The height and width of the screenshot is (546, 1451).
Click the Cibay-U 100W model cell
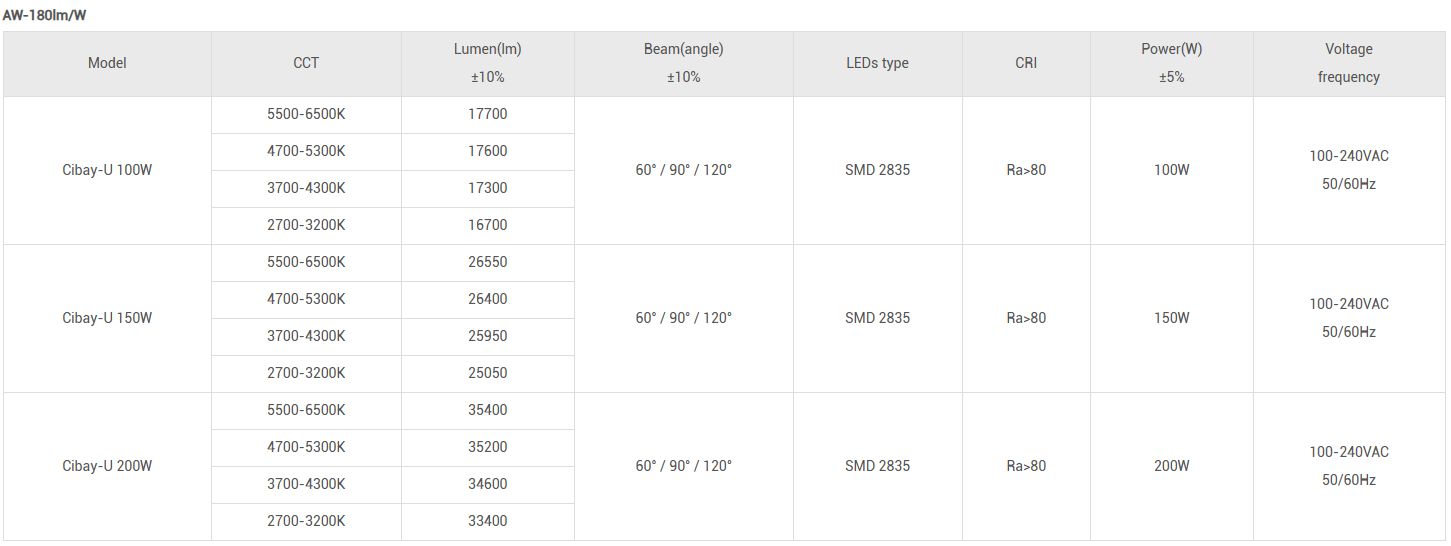tap(107, 170)
